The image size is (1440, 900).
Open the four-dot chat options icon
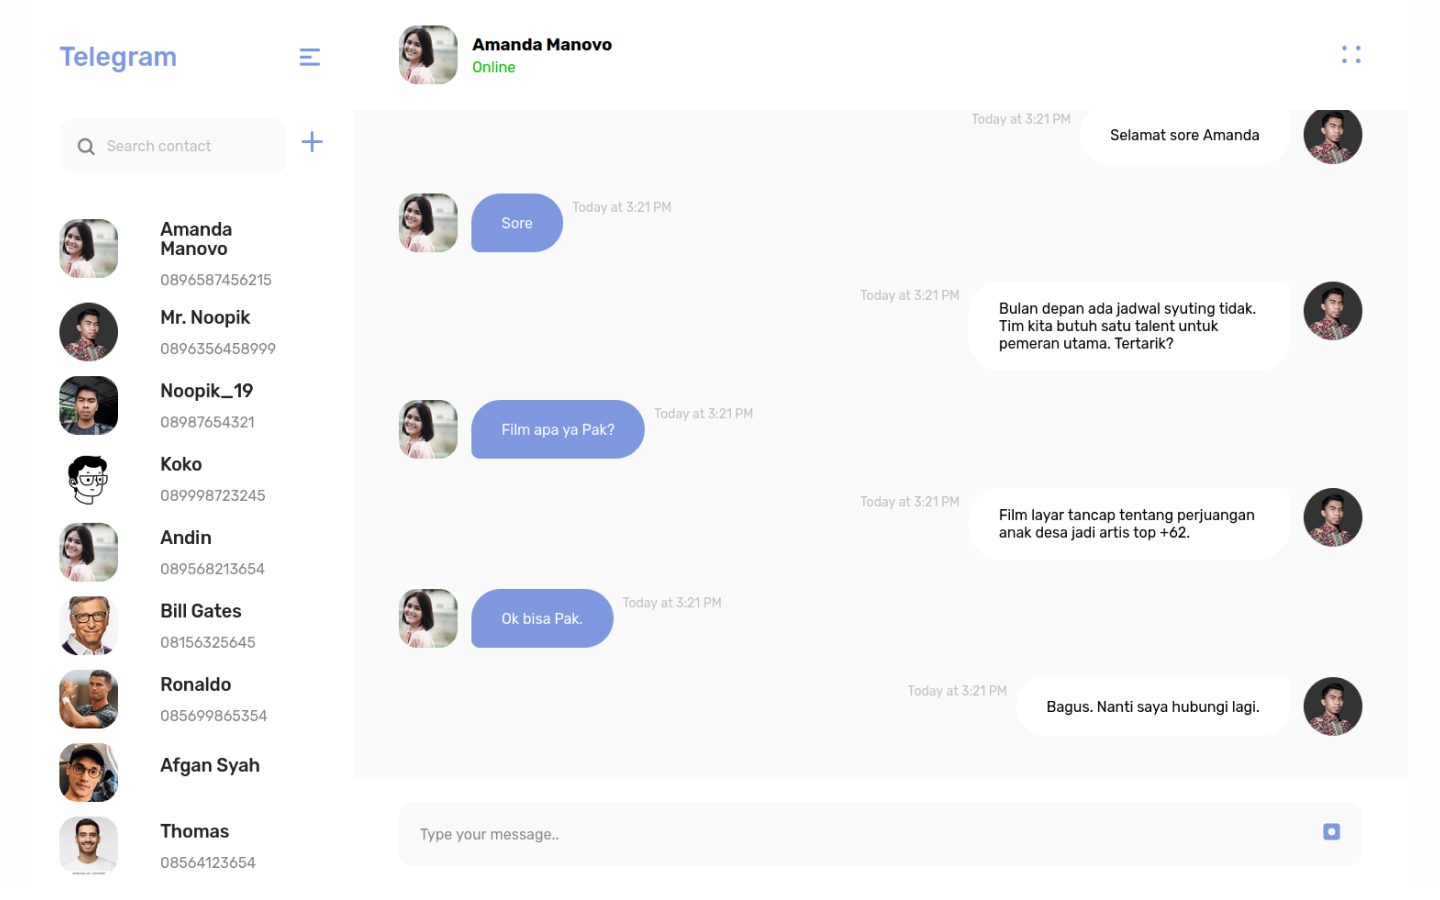1351,54
